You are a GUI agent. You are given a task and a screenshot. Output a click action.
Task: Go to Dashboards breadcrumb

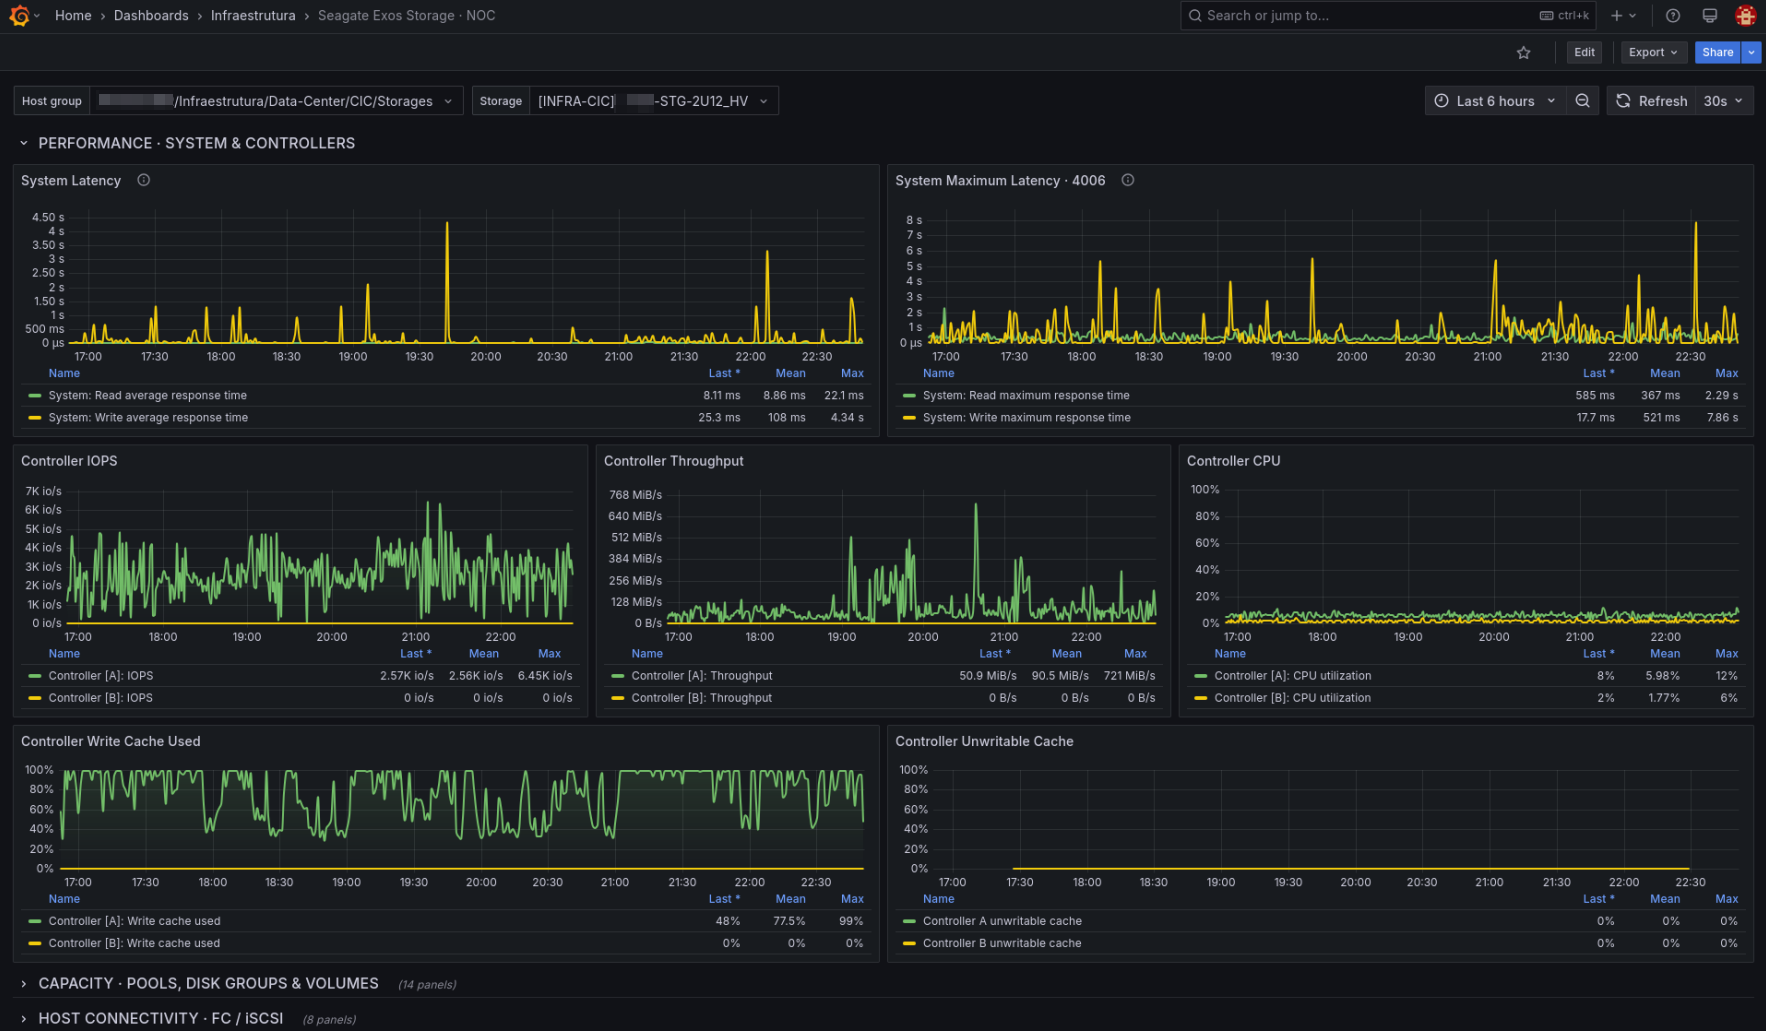(151, 15)
